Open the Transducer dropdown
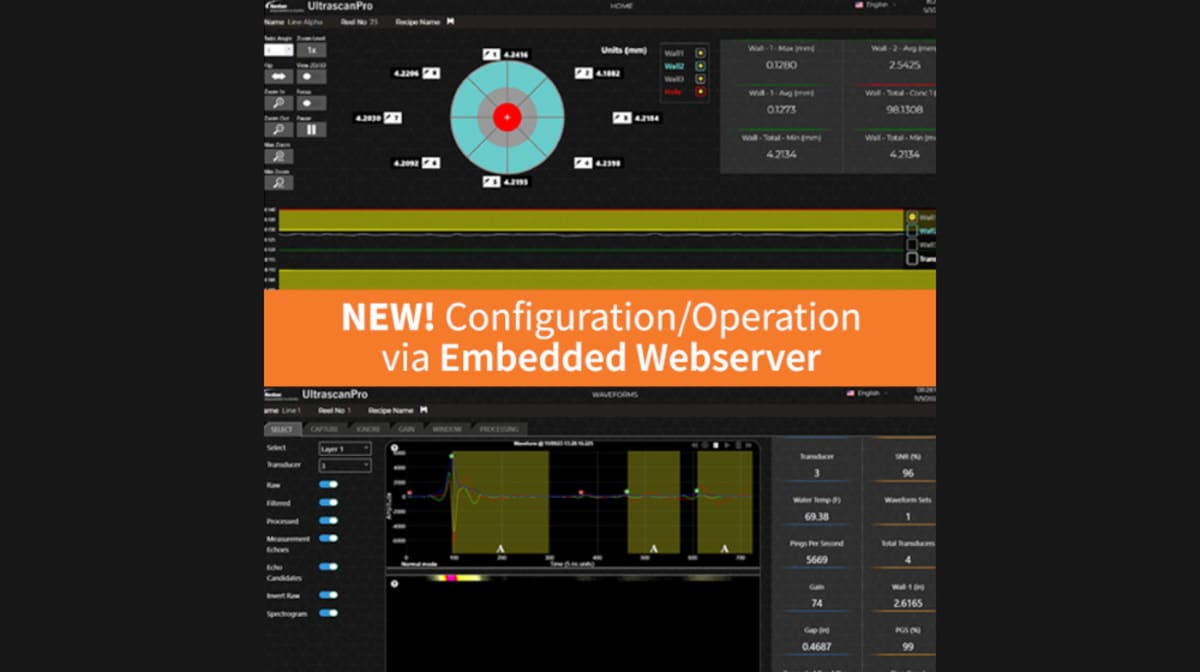Image resolution: width=1200 pixels, height=672 pixels. tap(344, 466)
